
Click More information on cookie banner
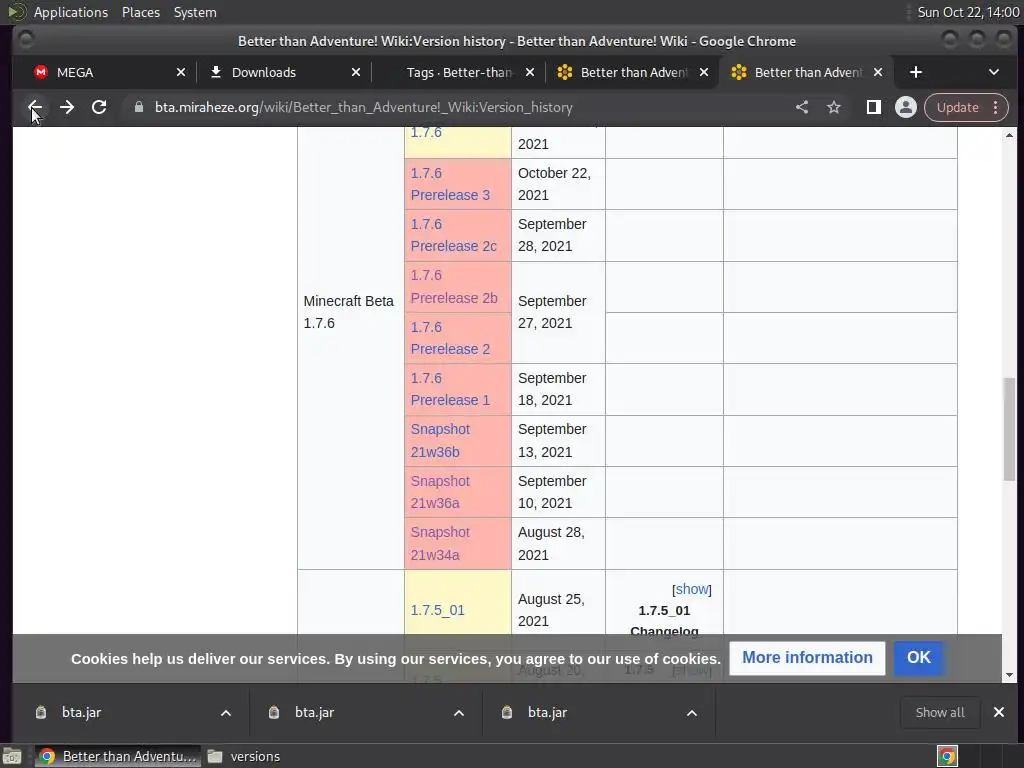pyautogui.click(x=807, y=658)
